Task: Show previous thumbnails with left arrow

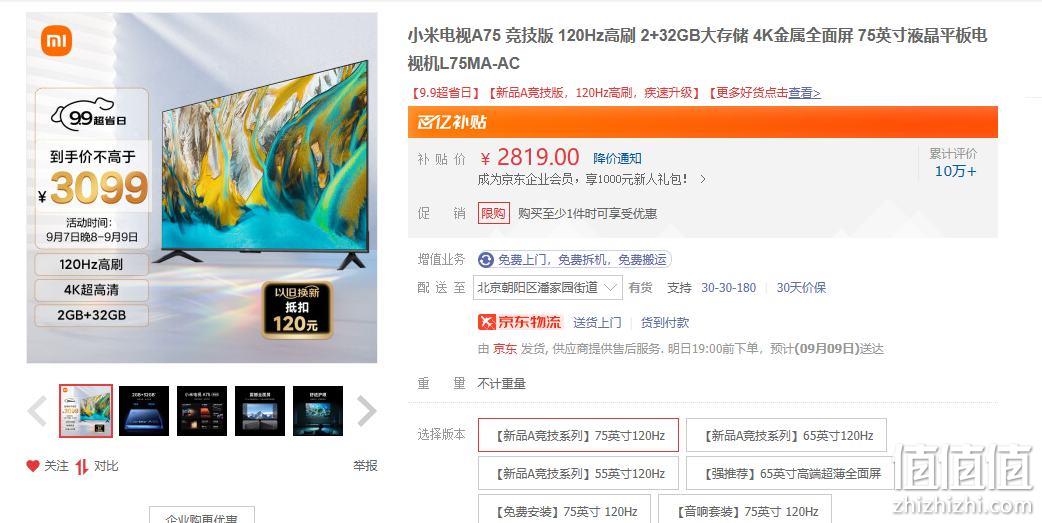Action: tap(37, 411)
